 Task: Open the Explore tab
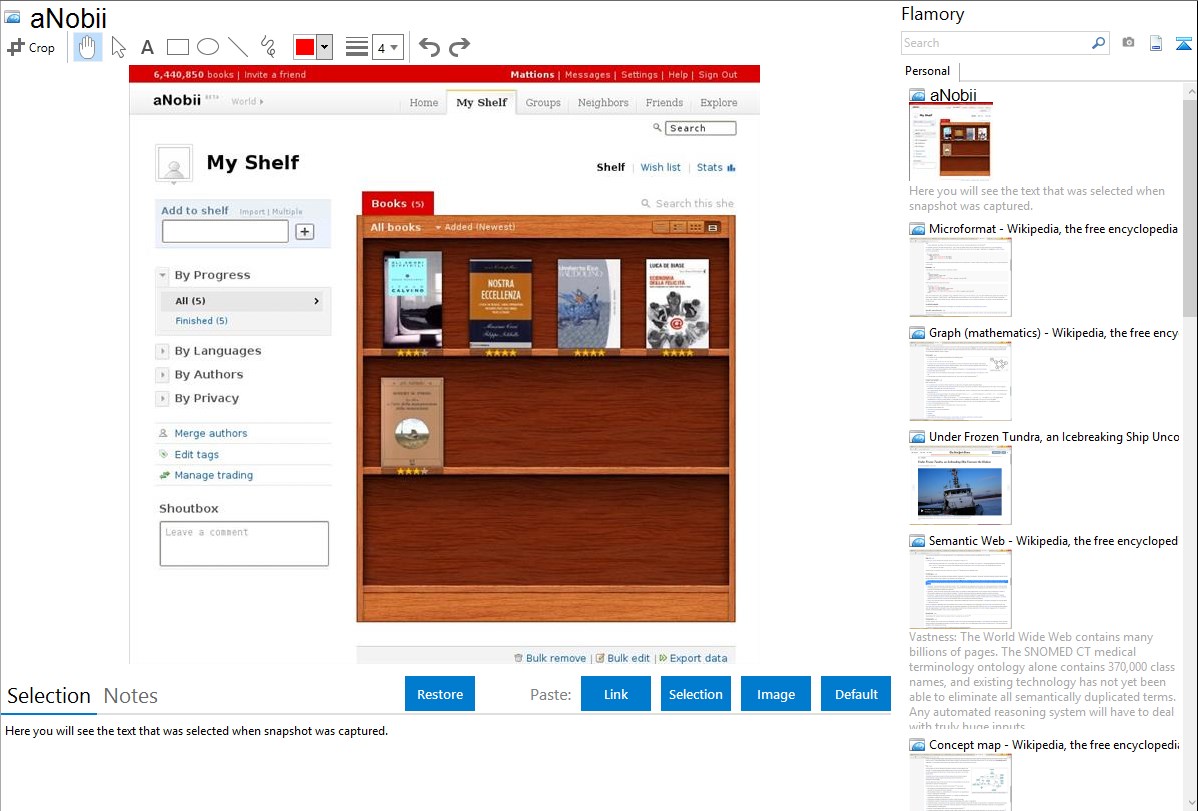point(719,102)
